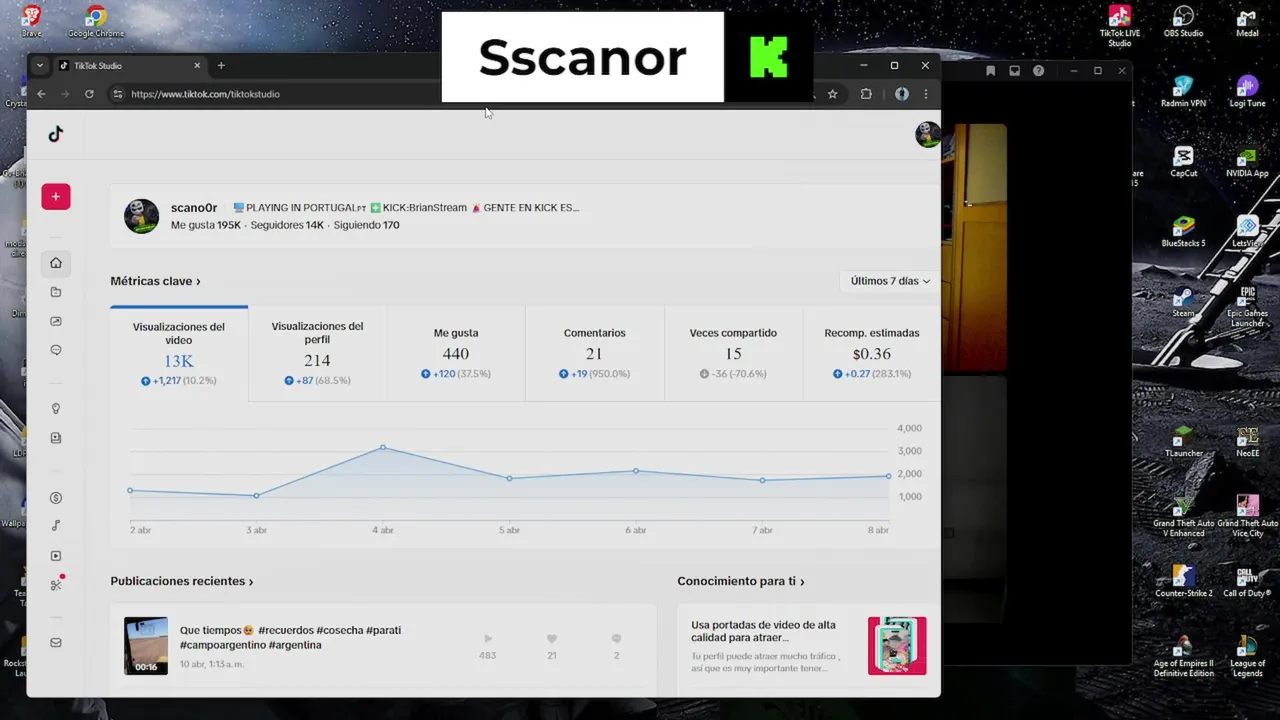Screen dimensions: 1280x720
Task: Click the bookmark icon in the background window
Action: click(991, 71)
